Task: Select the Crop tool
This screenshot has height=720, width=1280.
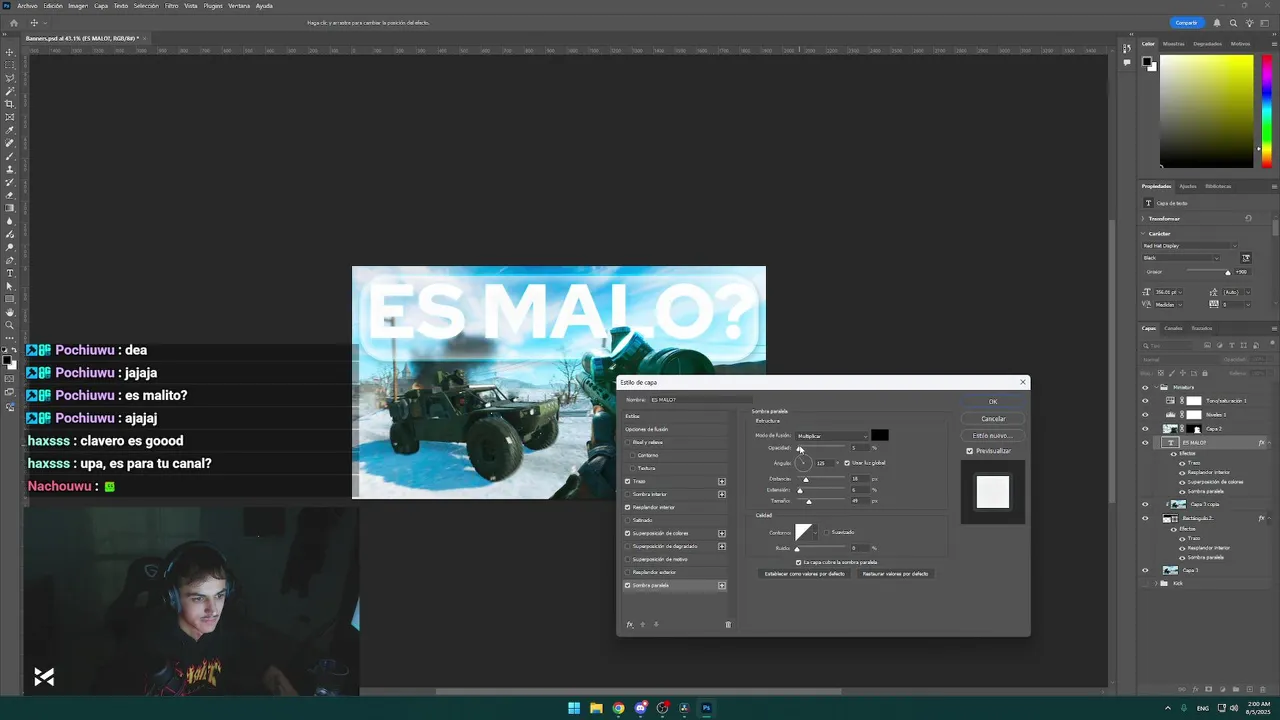Action: click(10, 104)
